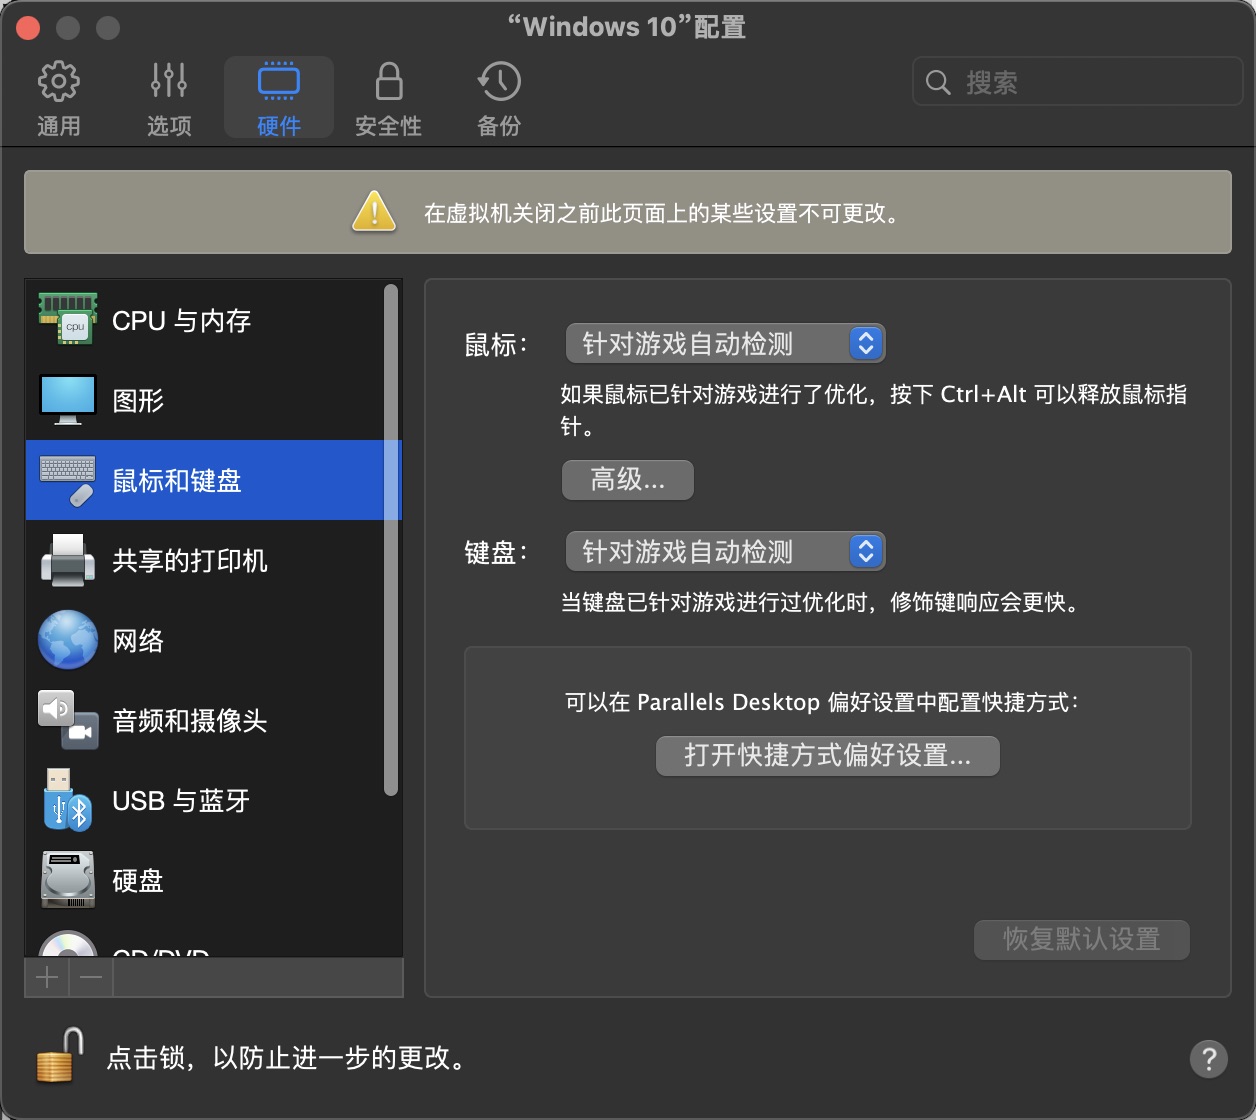Select 网络 label in the sidebar

(138, 641)
